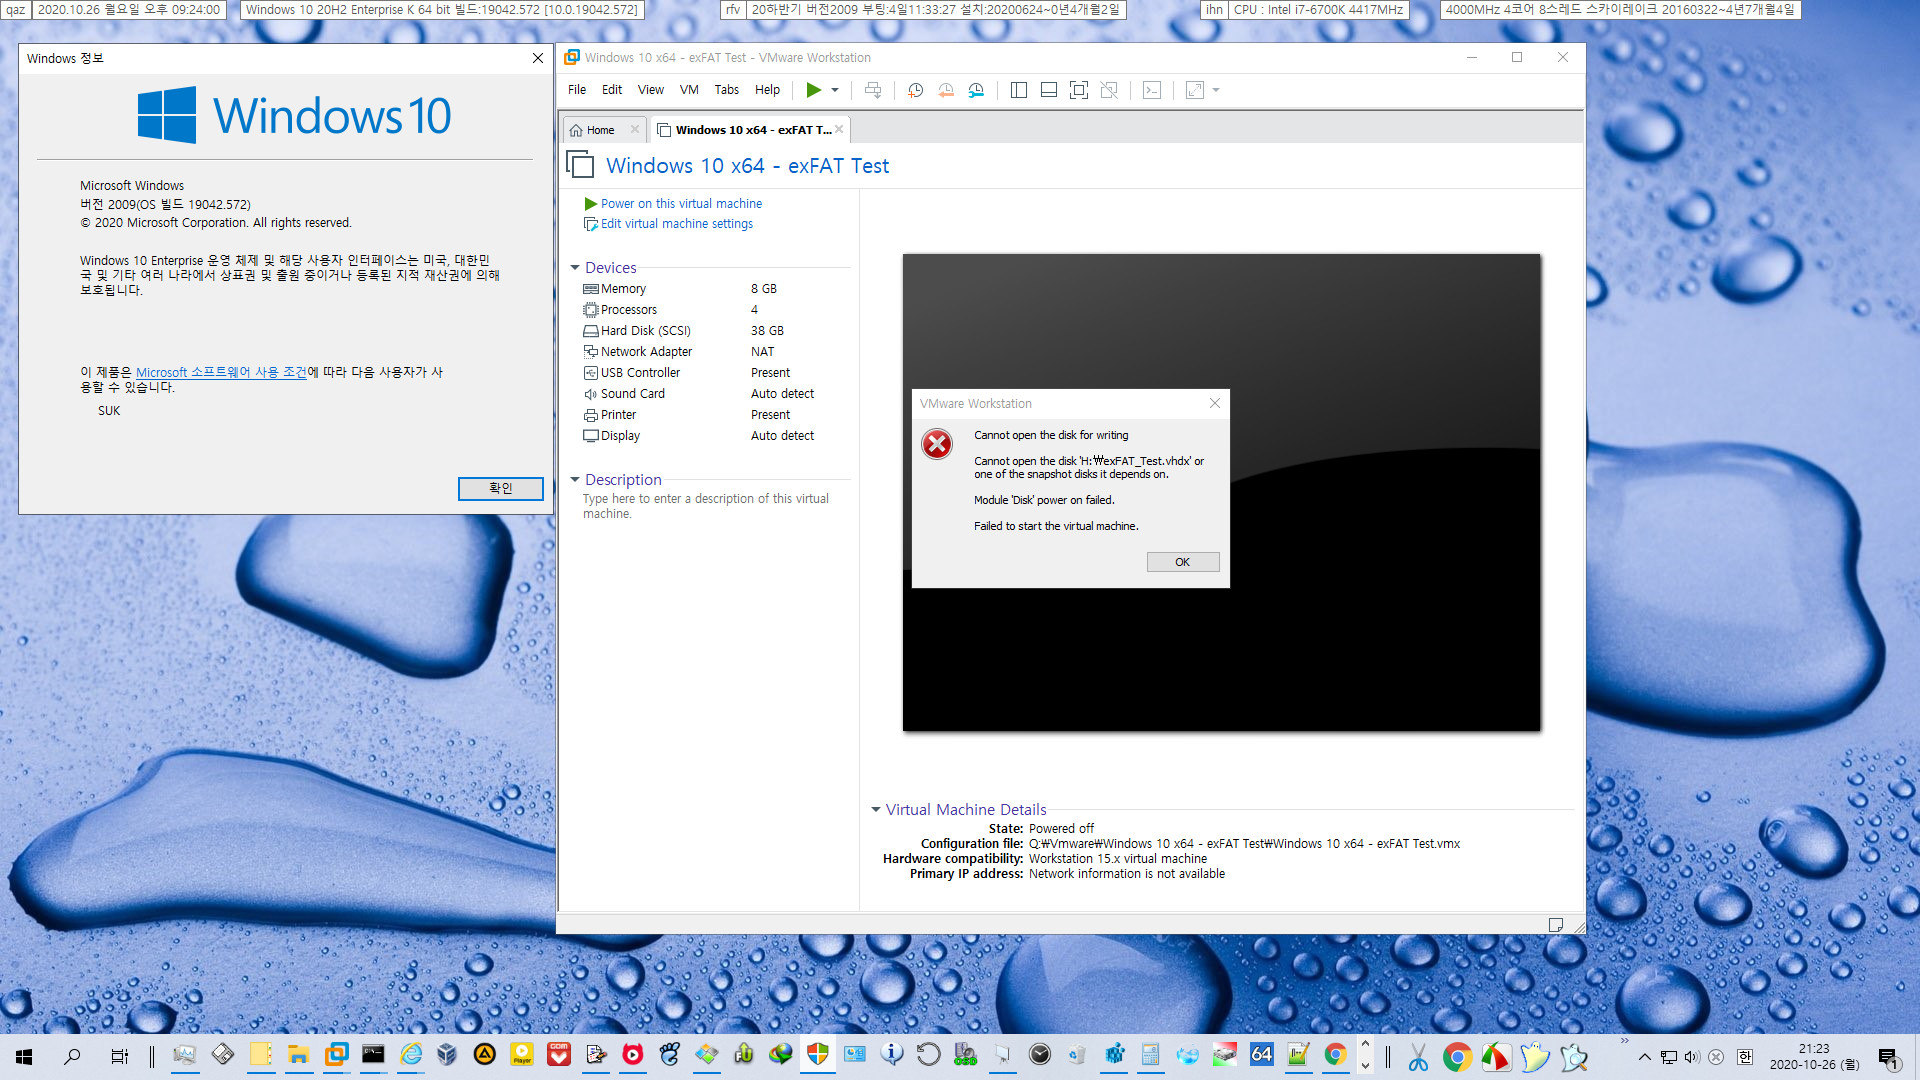
Task: Click 확인 to close Windows info dialog
Action: [500, 488]
